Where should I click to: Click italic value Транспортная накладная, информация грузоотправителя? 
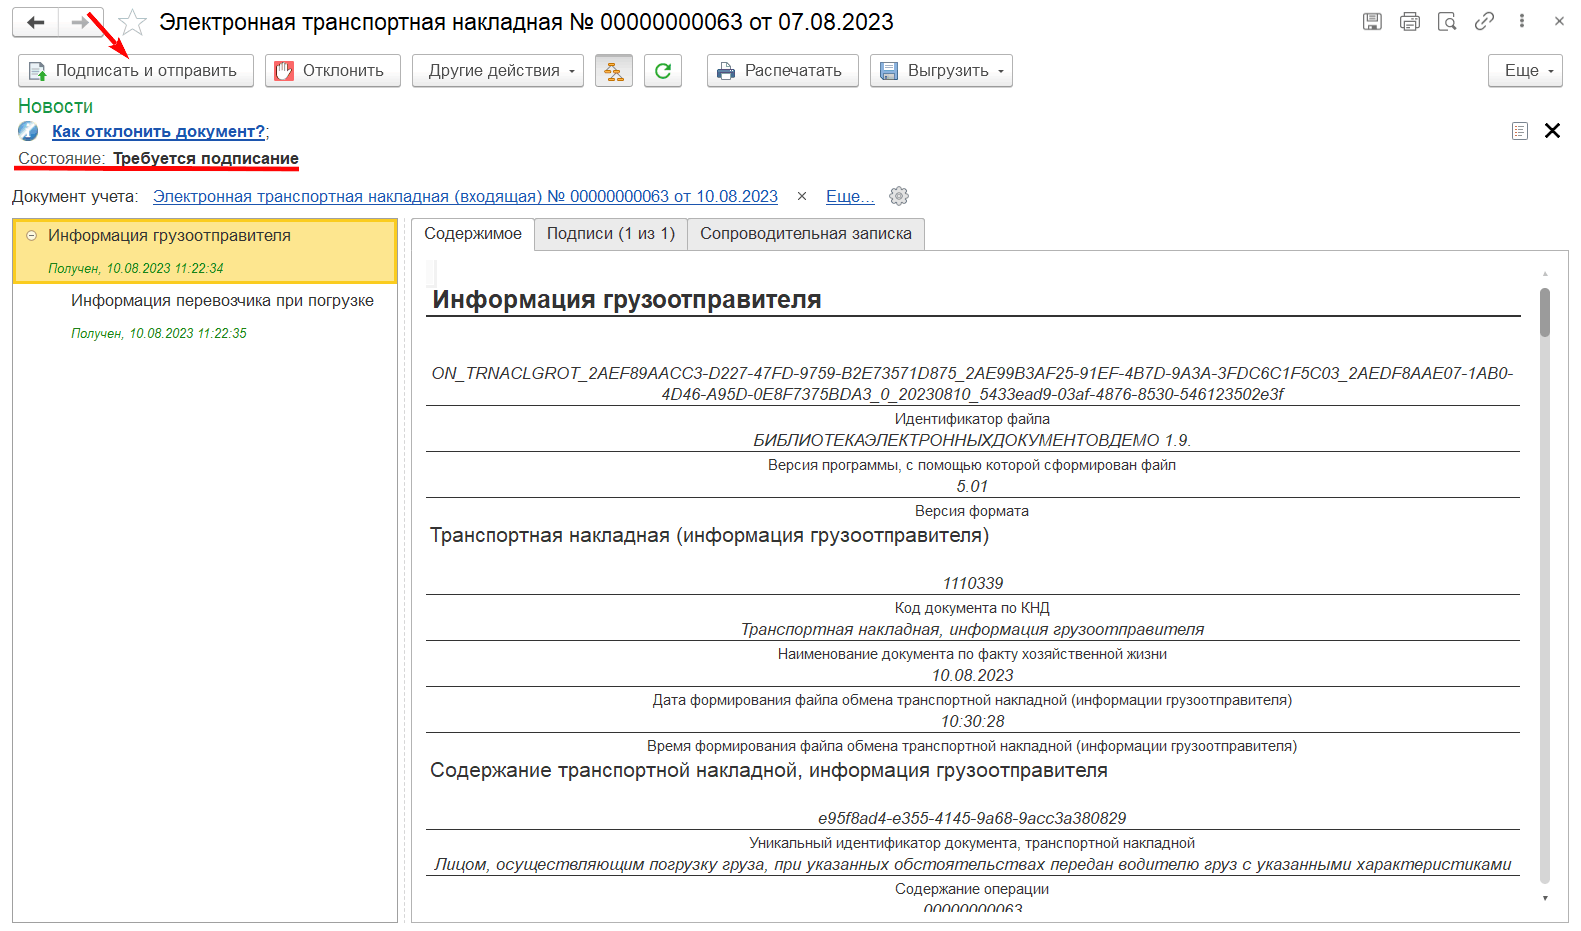[x=973, y=629]
